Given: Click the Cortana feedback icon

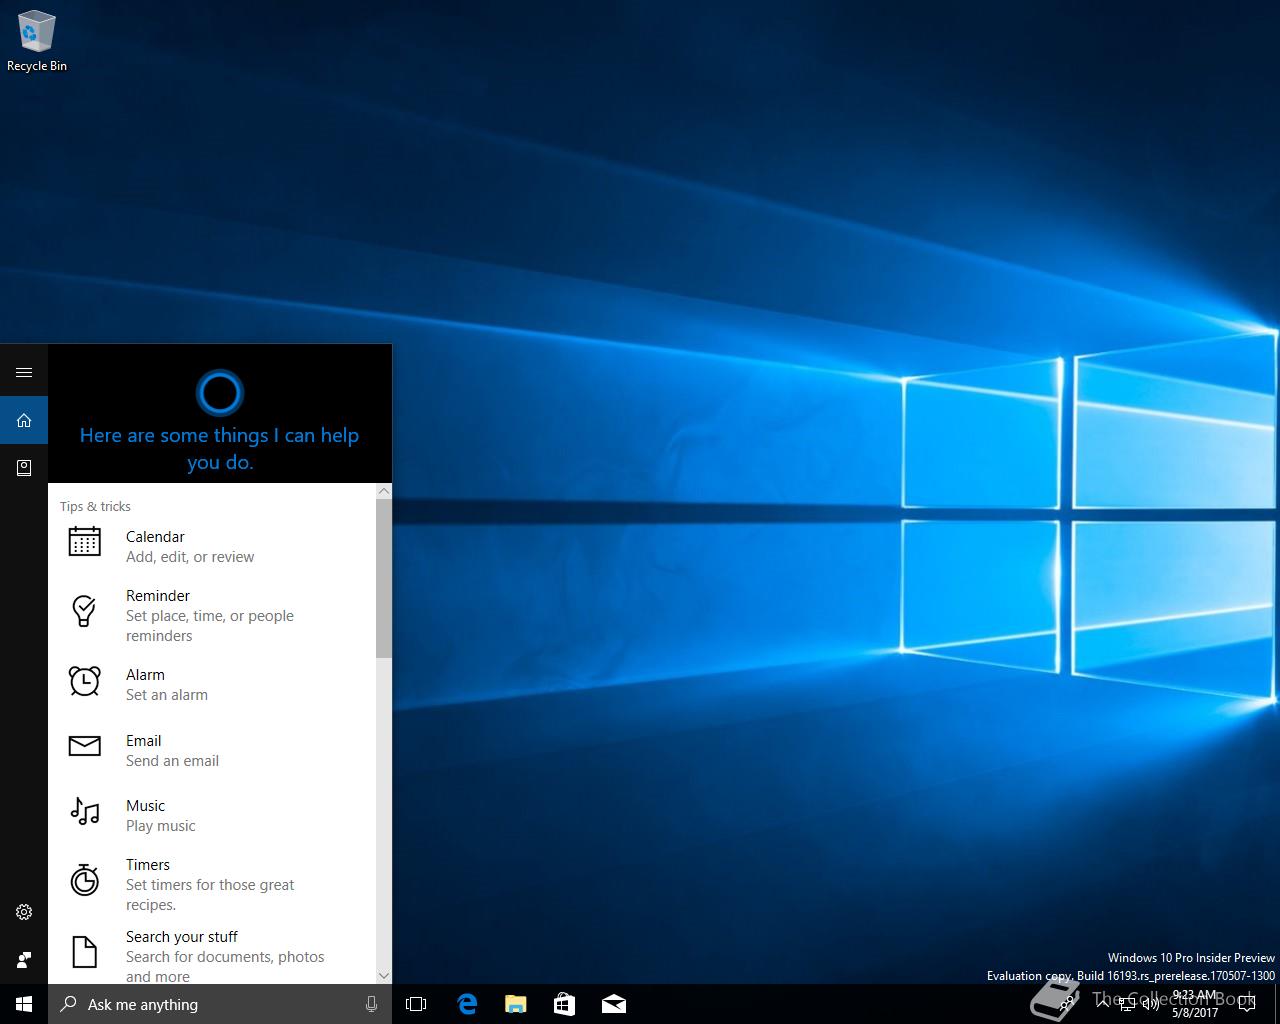Looking at the screenshot, I should pos(24,960).
